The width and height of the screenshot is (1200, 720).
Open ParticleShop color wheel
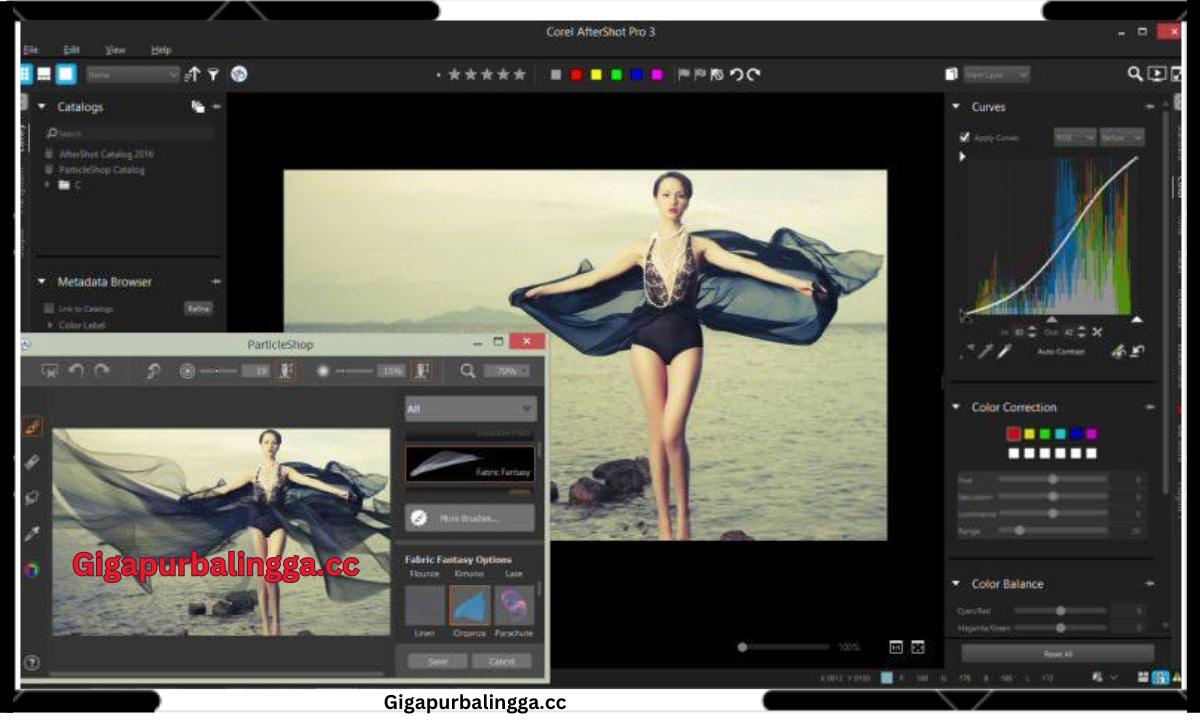click(32, 570)
